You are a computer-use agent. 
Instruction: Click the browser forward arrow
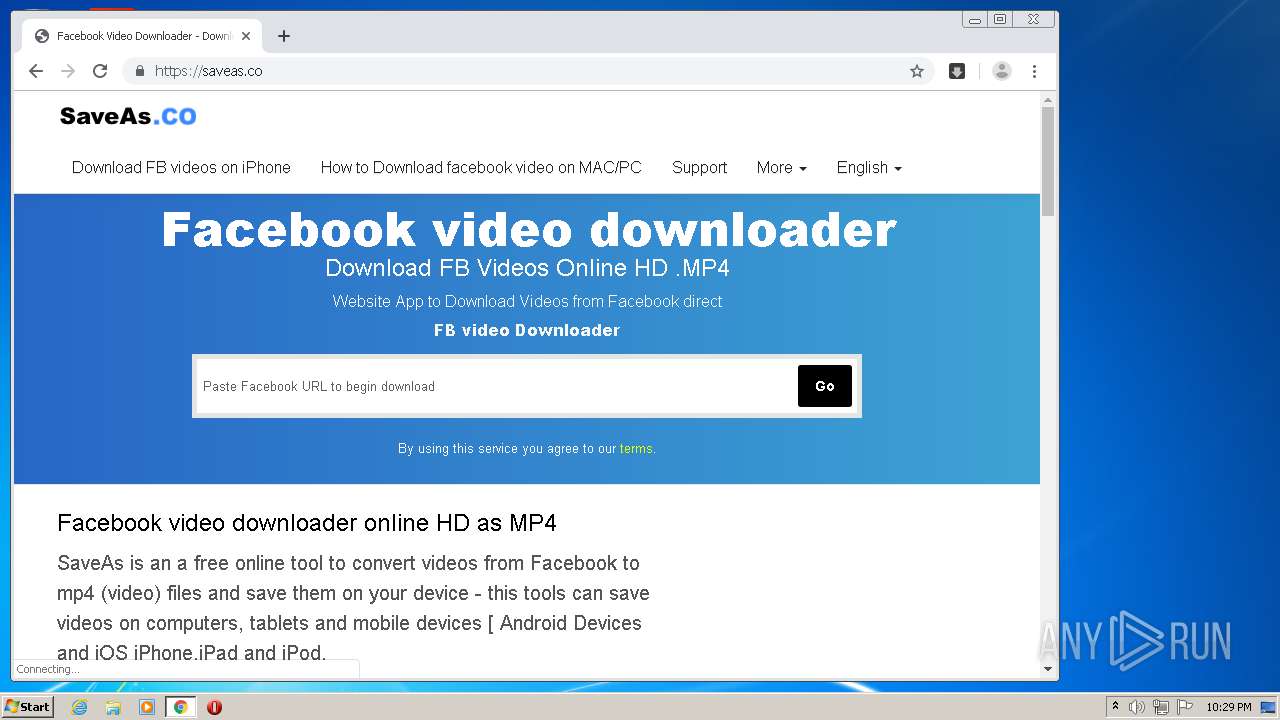[x=68, y=71]
